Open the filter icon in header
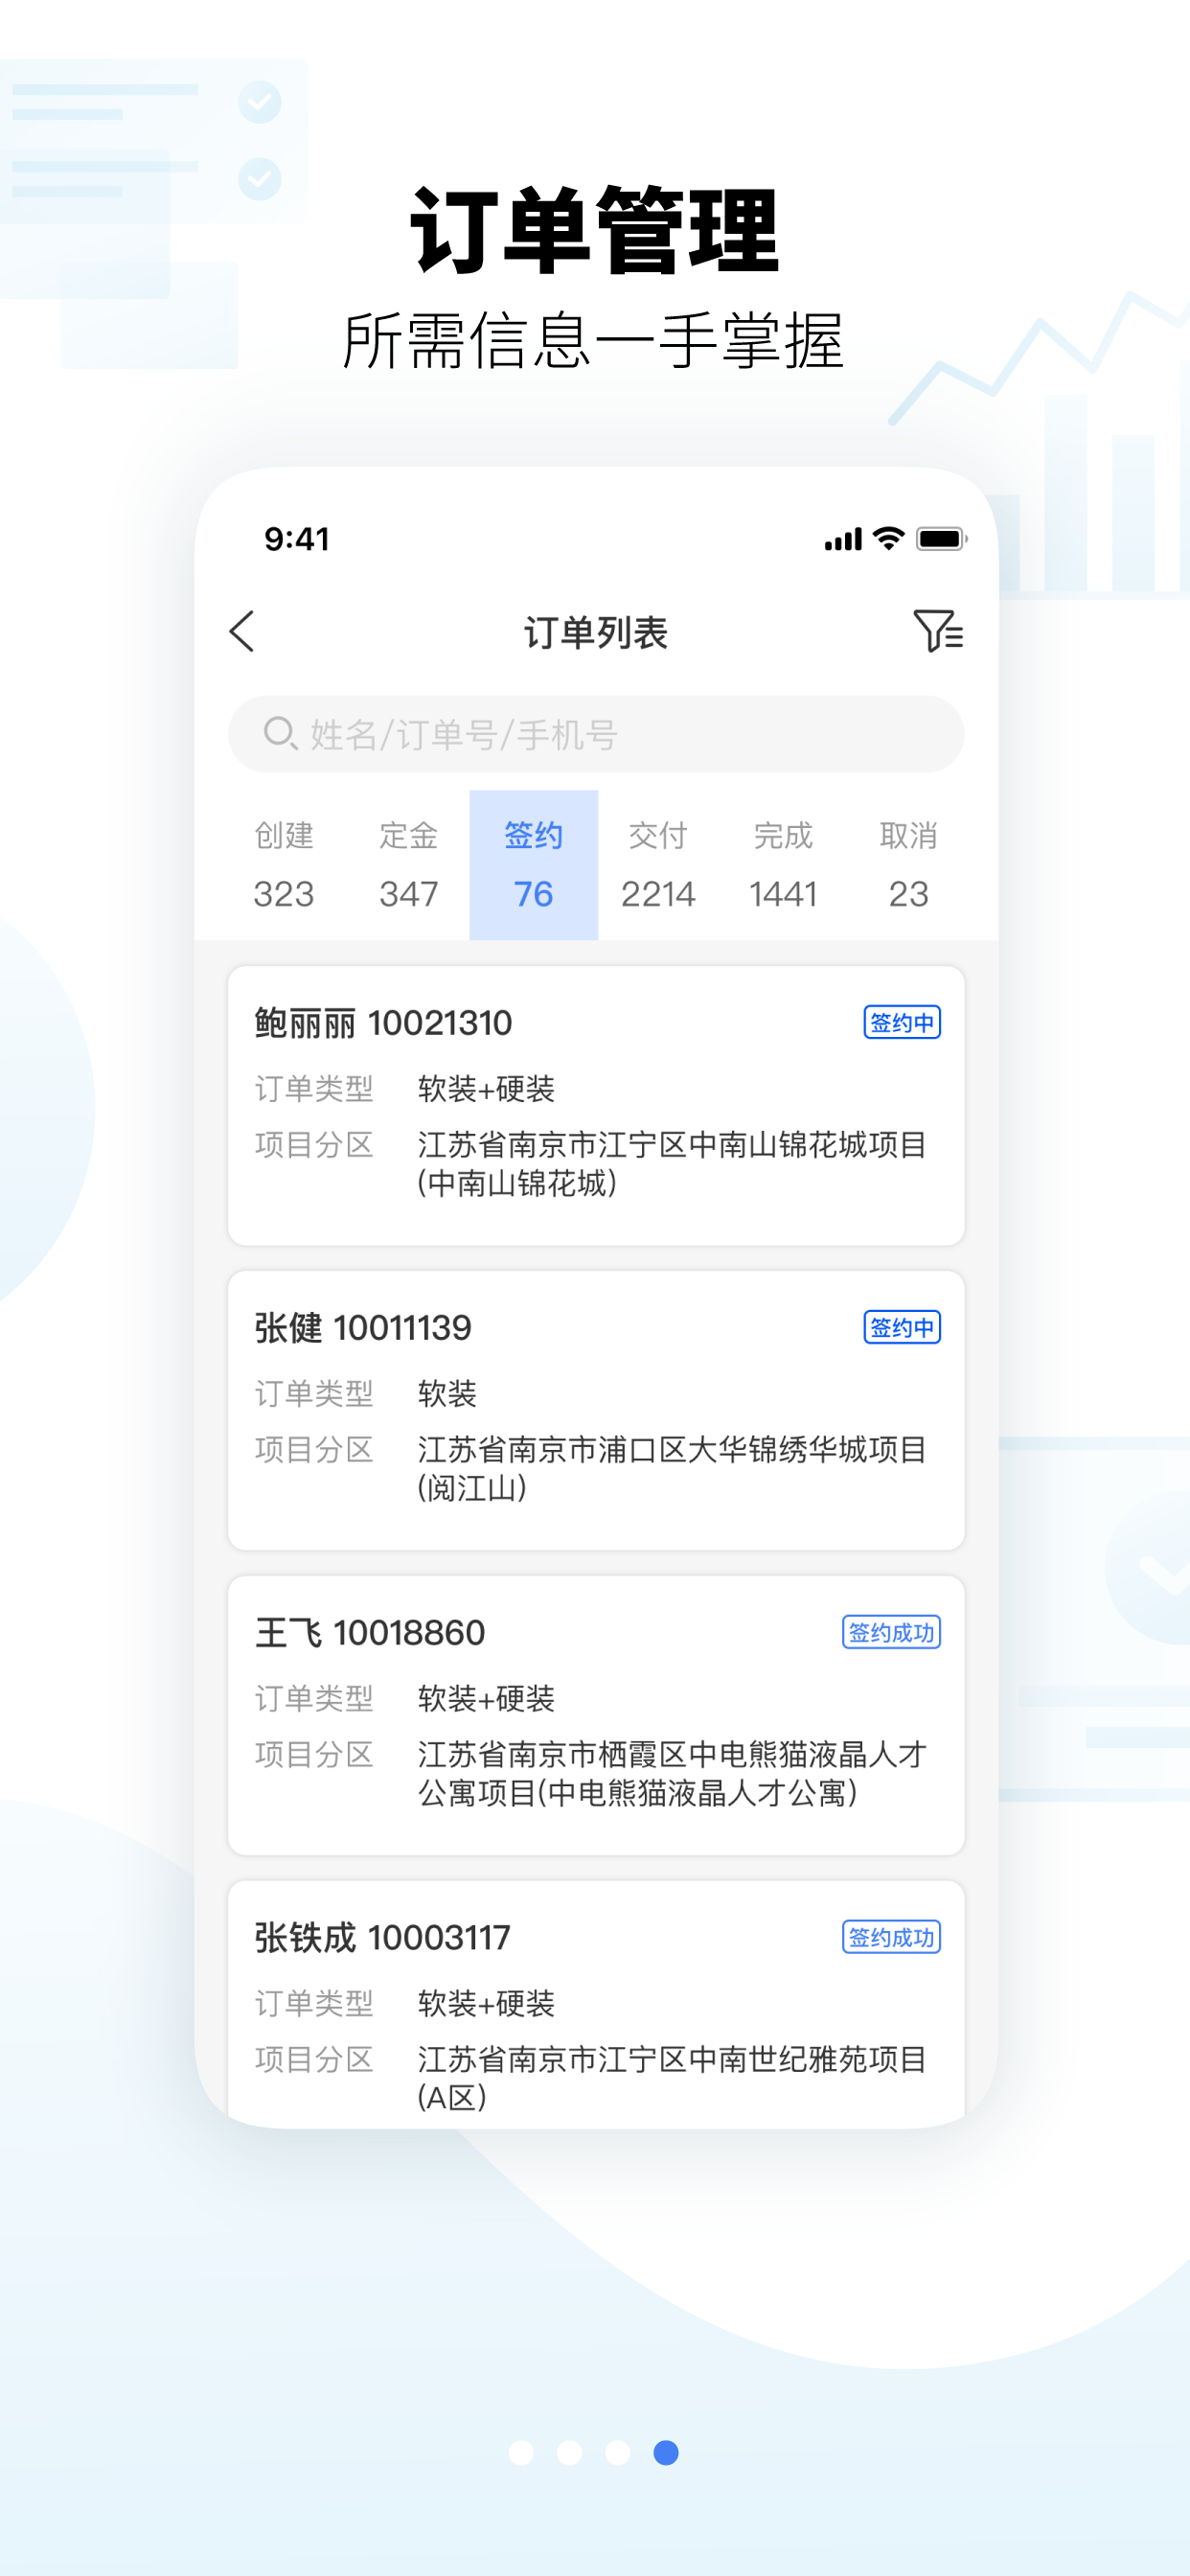 938,631
